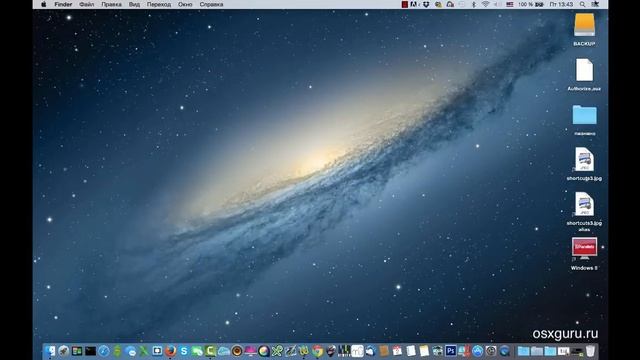Open the Trash in the Dock
This screenshot has height=360, width=640.
coord(590,351)
